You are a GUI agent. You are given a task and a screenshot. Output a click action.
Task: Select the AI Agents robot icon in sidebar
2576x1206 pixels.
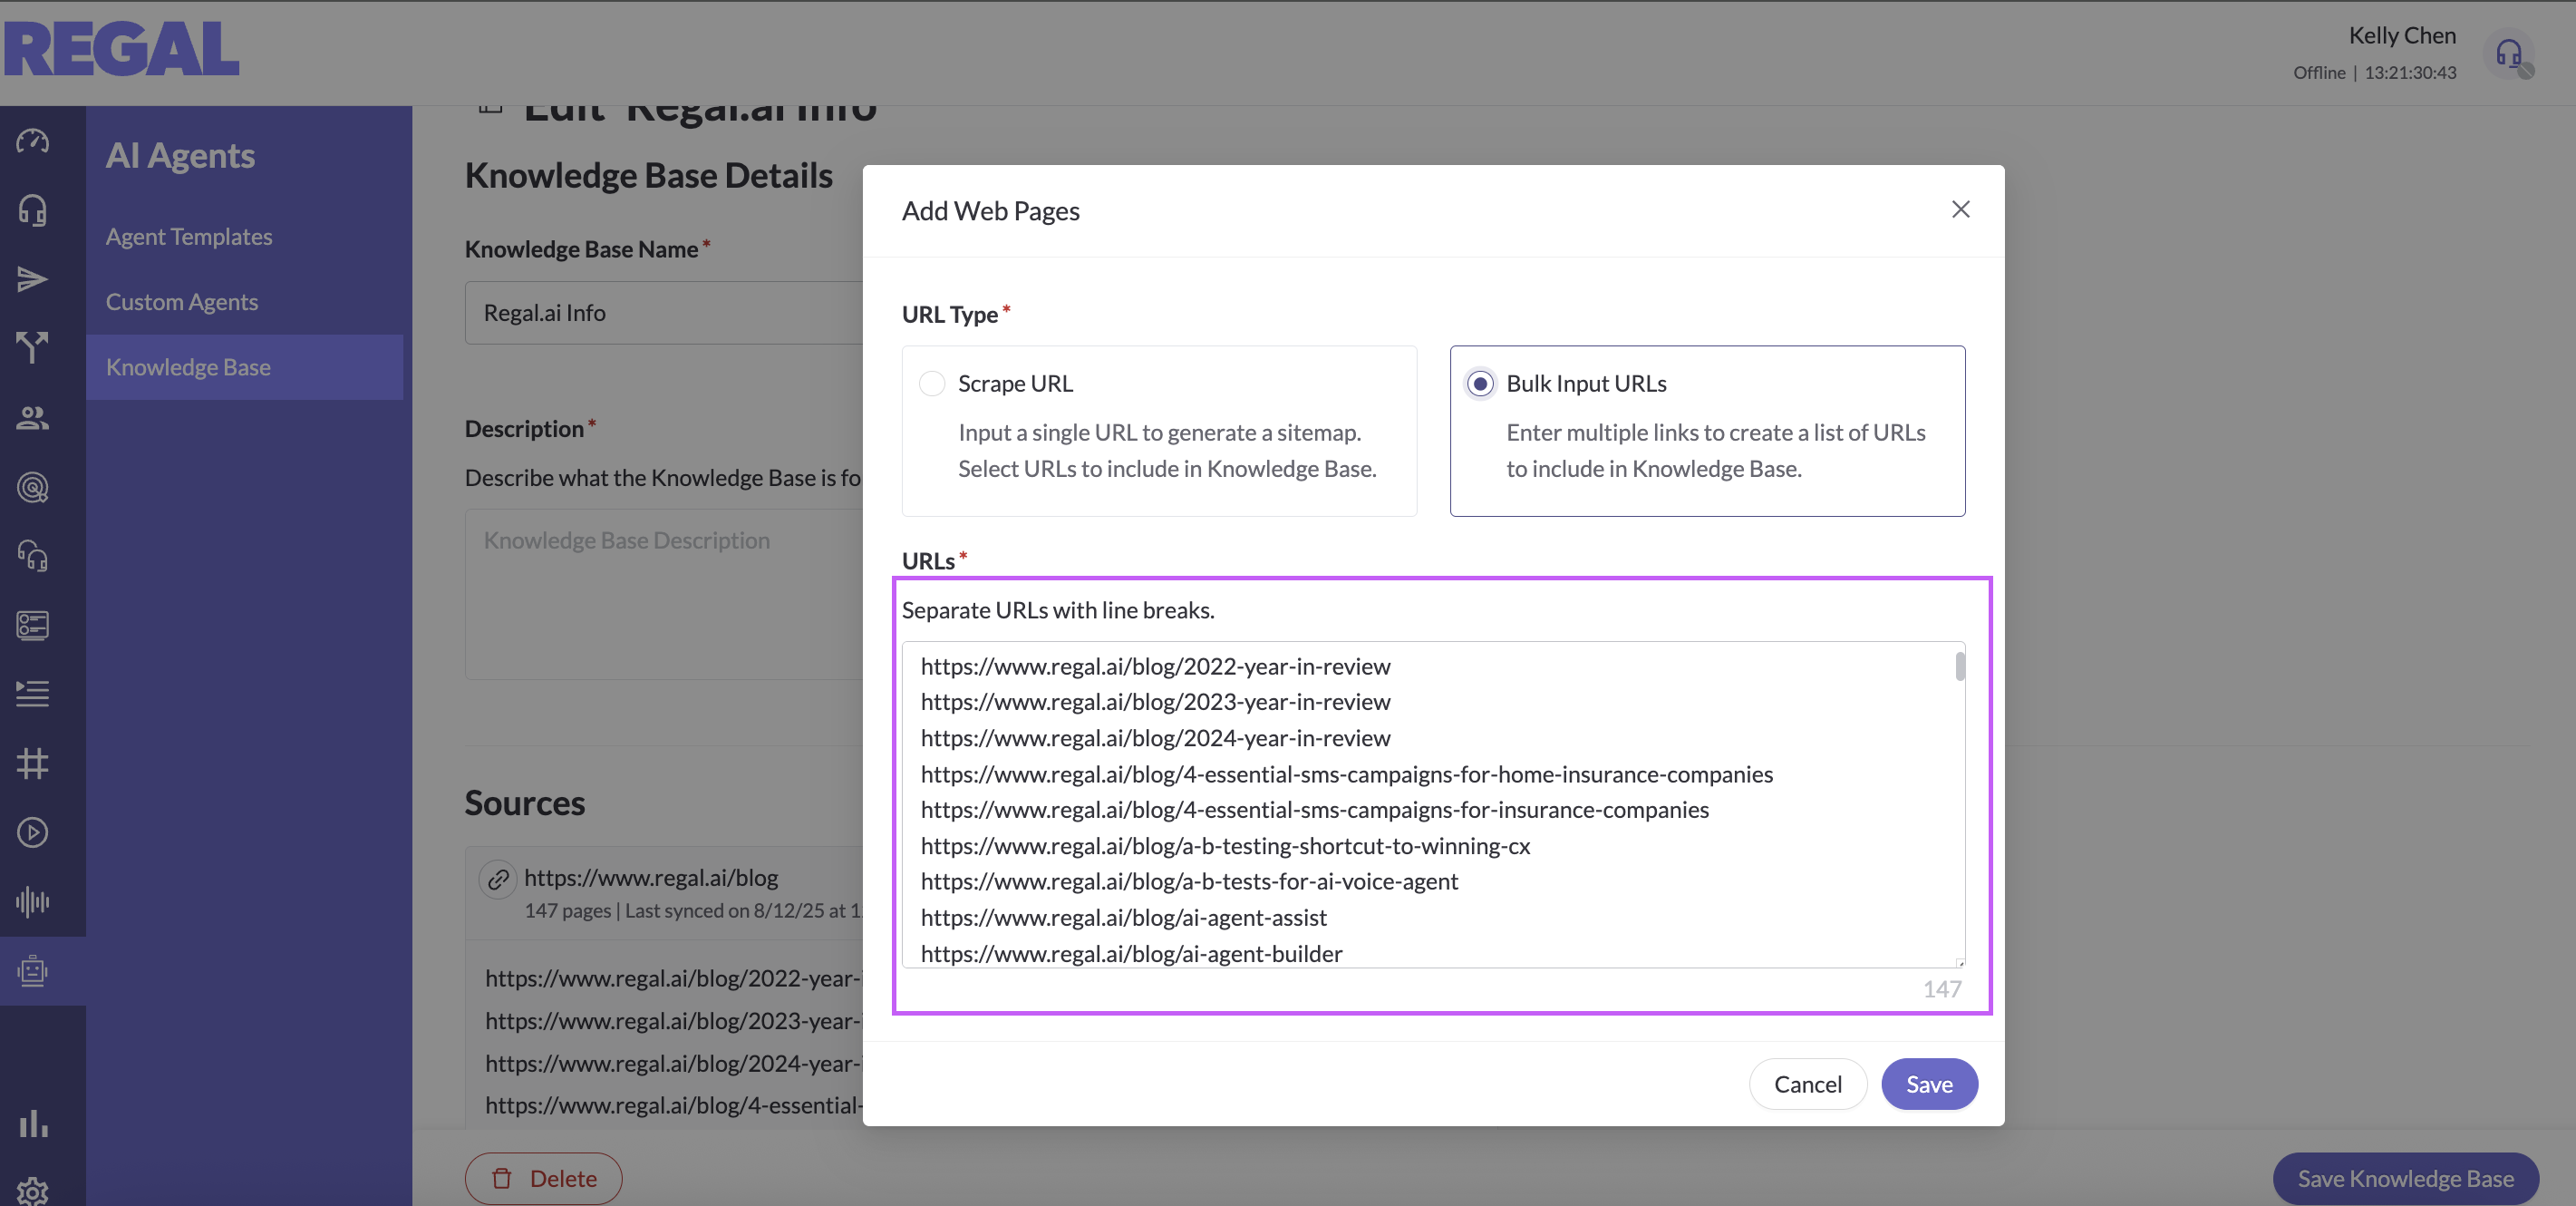tap(32, 971)
